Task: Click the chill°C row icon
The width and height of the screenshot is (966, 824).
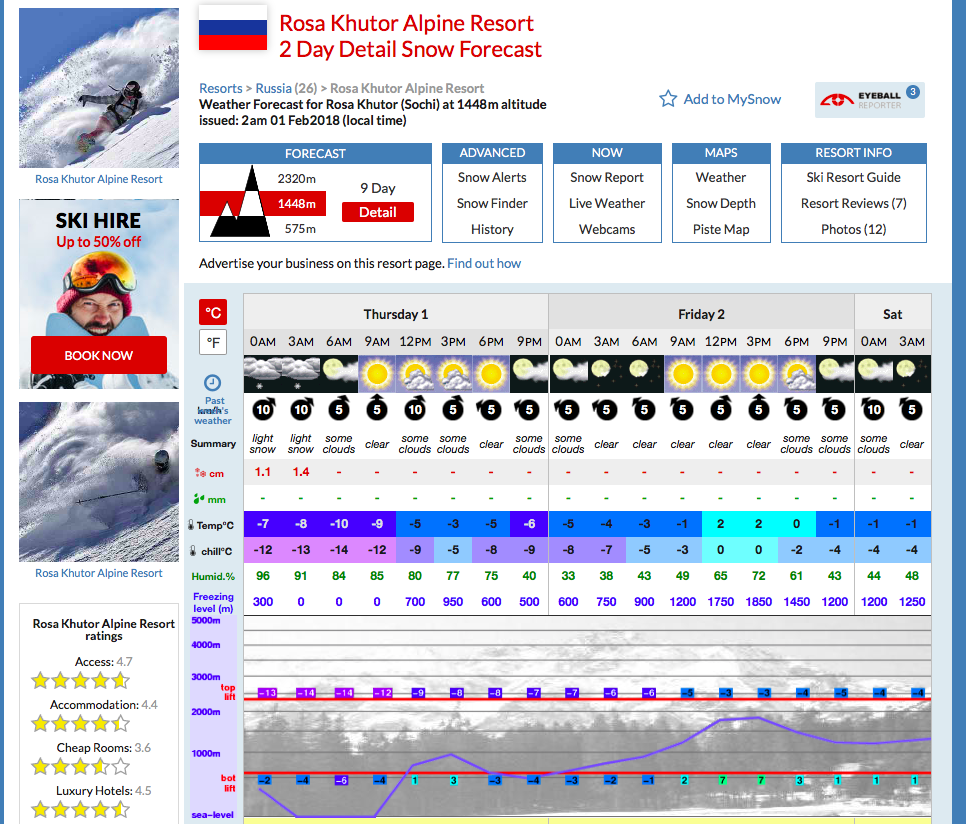Action: (193, 551)
